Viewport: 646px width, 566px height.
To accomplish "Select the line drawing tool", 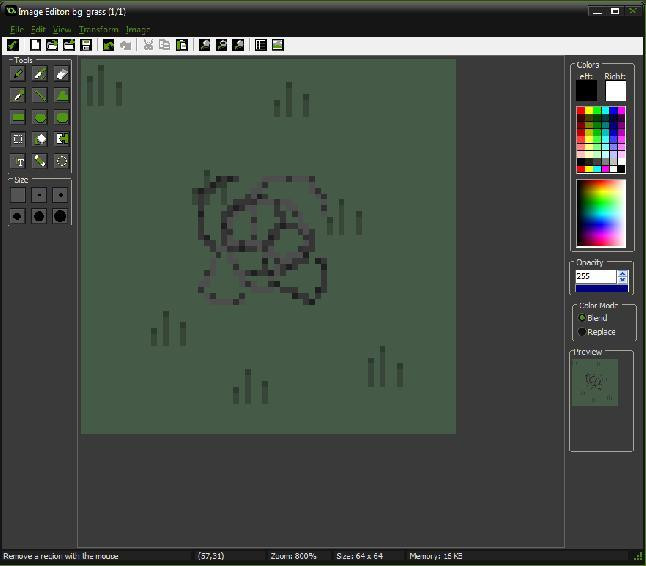I will click(x=40, y=96).
